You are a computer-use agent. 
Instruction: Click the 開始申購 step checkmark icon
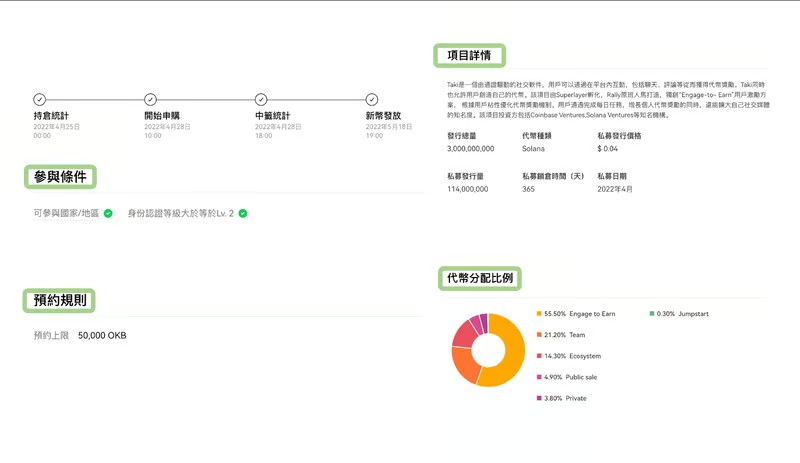[150, 99]
